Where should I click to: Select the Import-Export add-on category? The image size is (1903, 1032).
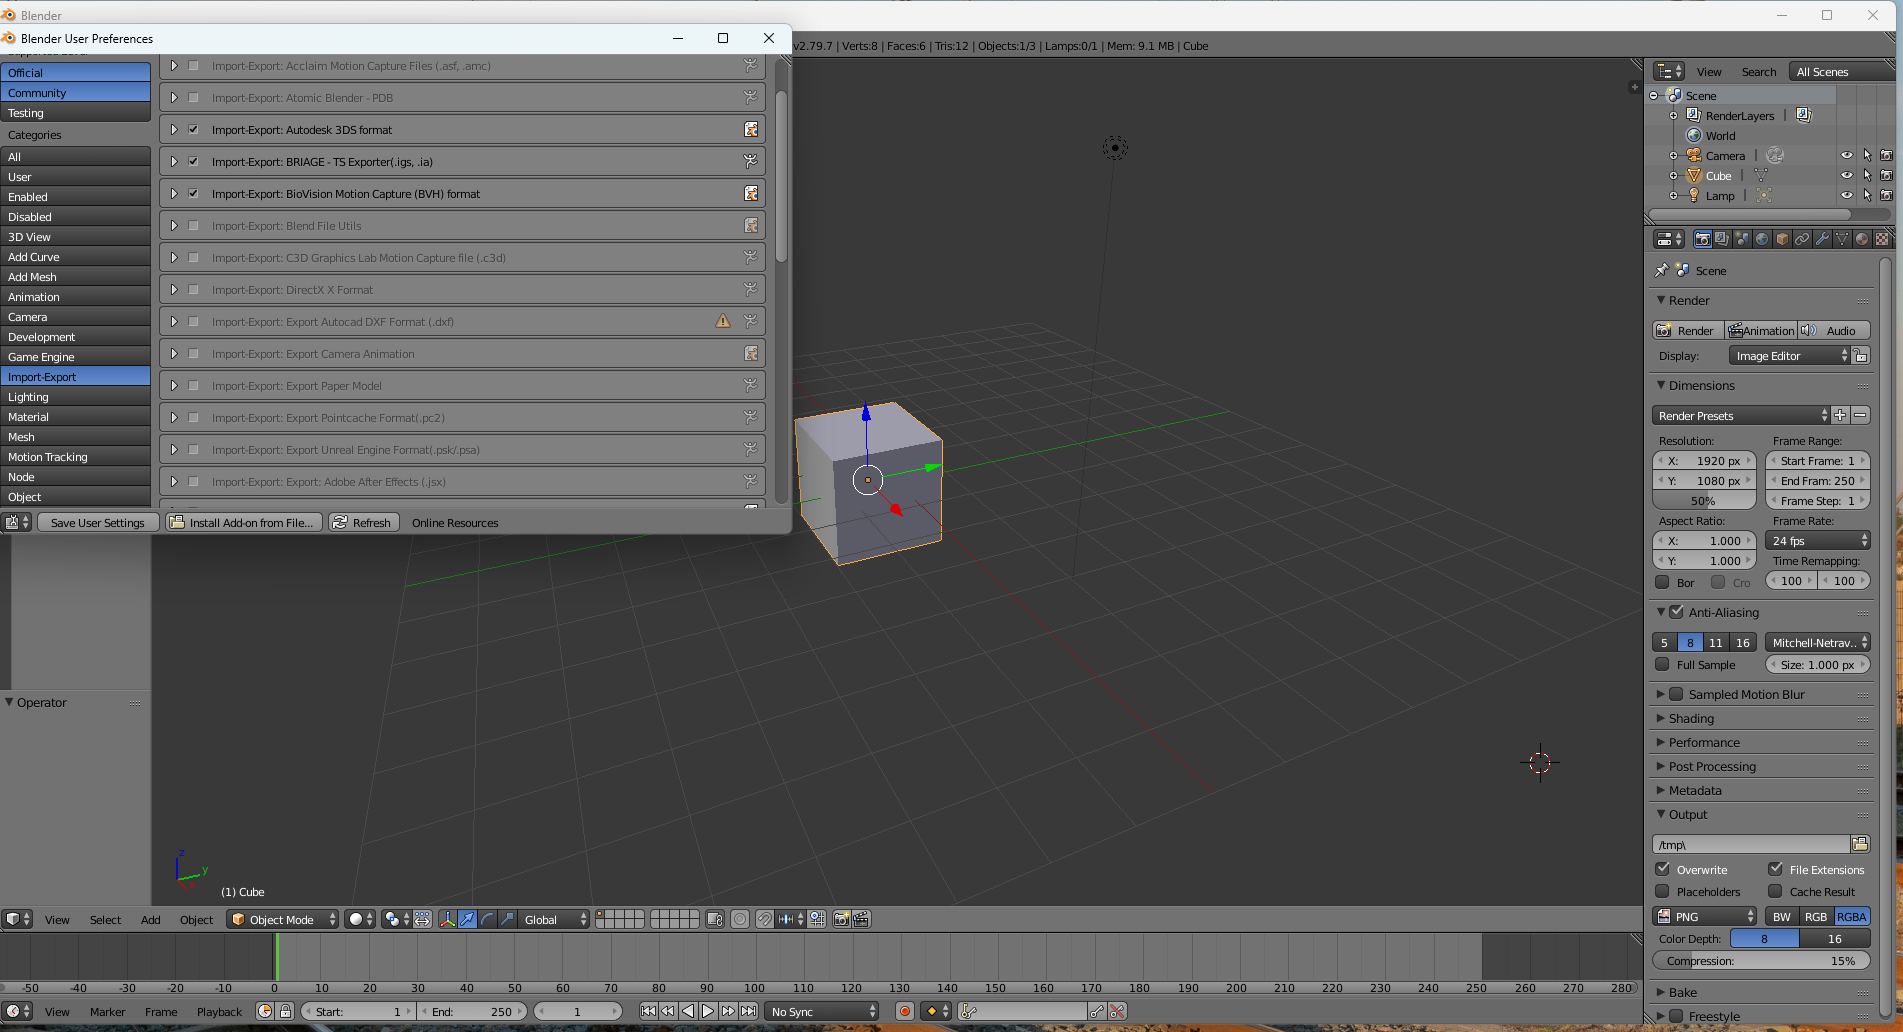[x=76, y=376]
